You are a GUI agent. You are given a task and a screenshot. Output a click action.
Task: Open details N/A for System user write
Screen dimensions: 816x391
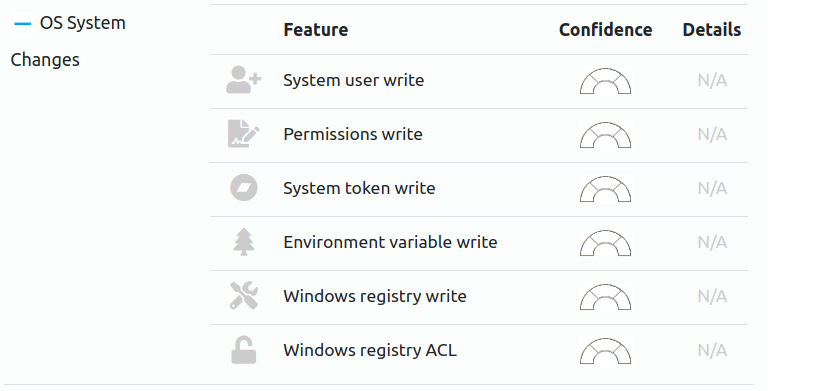point(712,81)
